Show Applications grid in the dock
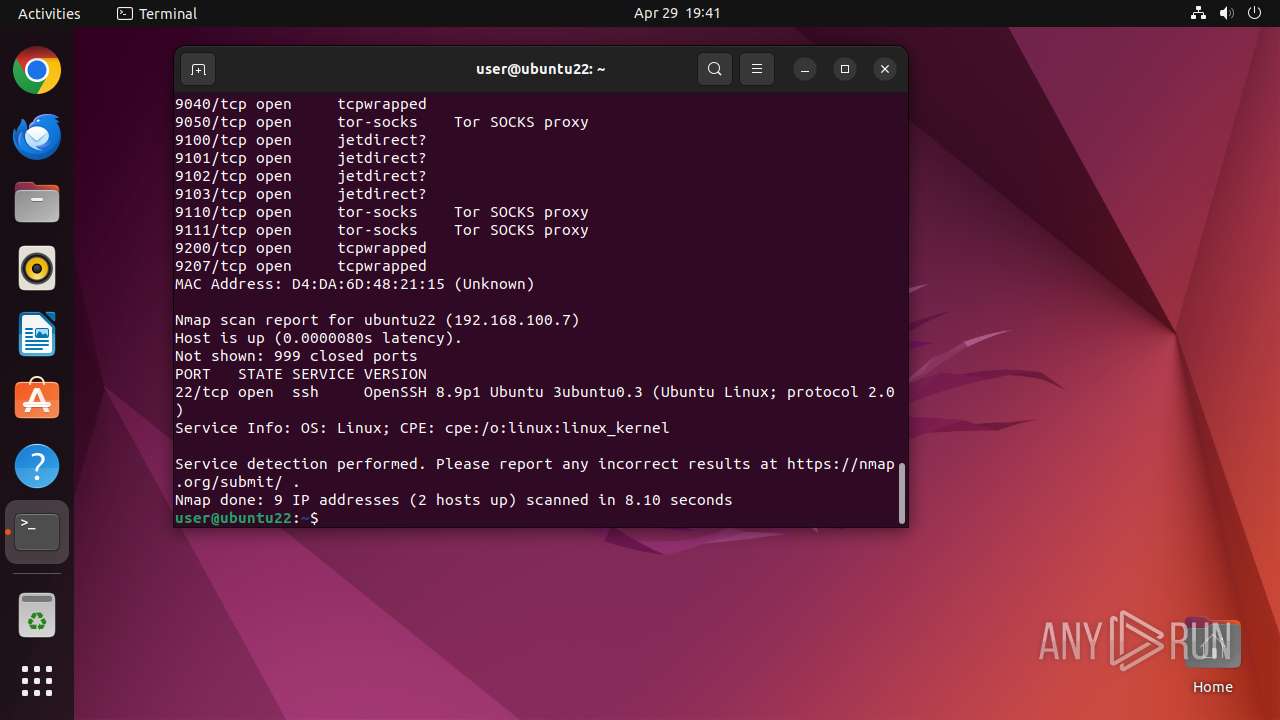Screen dimensions: 1280x720 click(37, 681)
